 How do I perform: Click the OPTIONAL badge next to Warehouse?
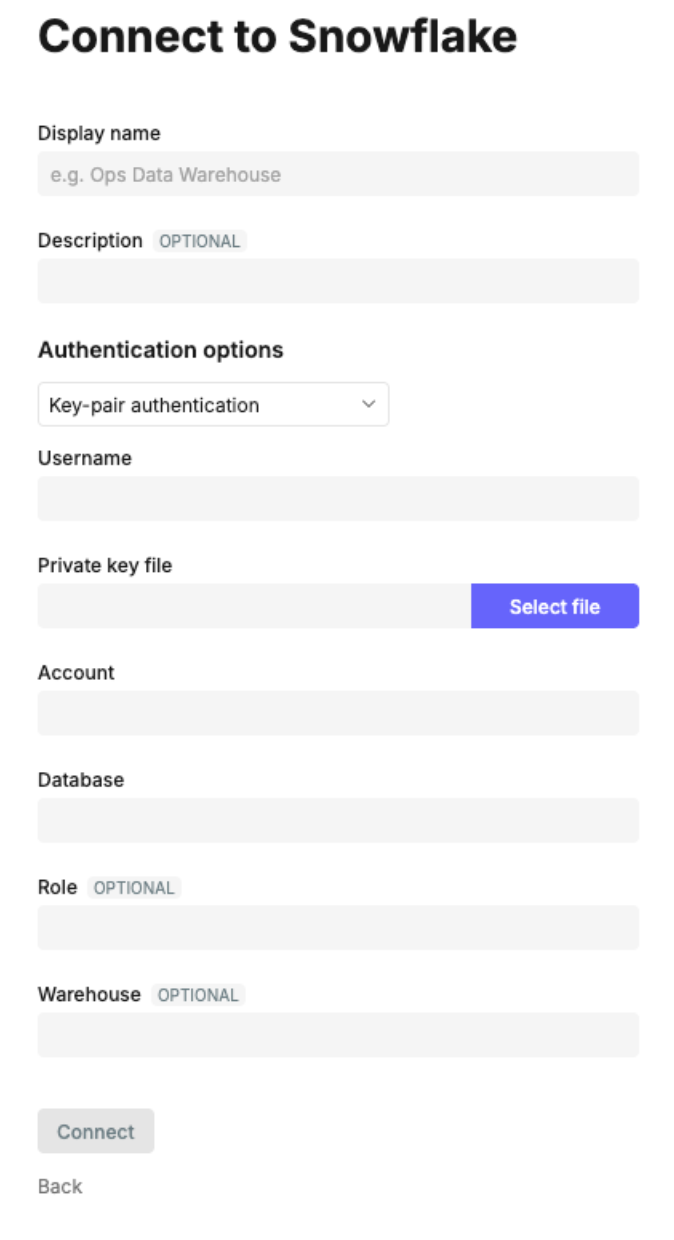[198, 995]
